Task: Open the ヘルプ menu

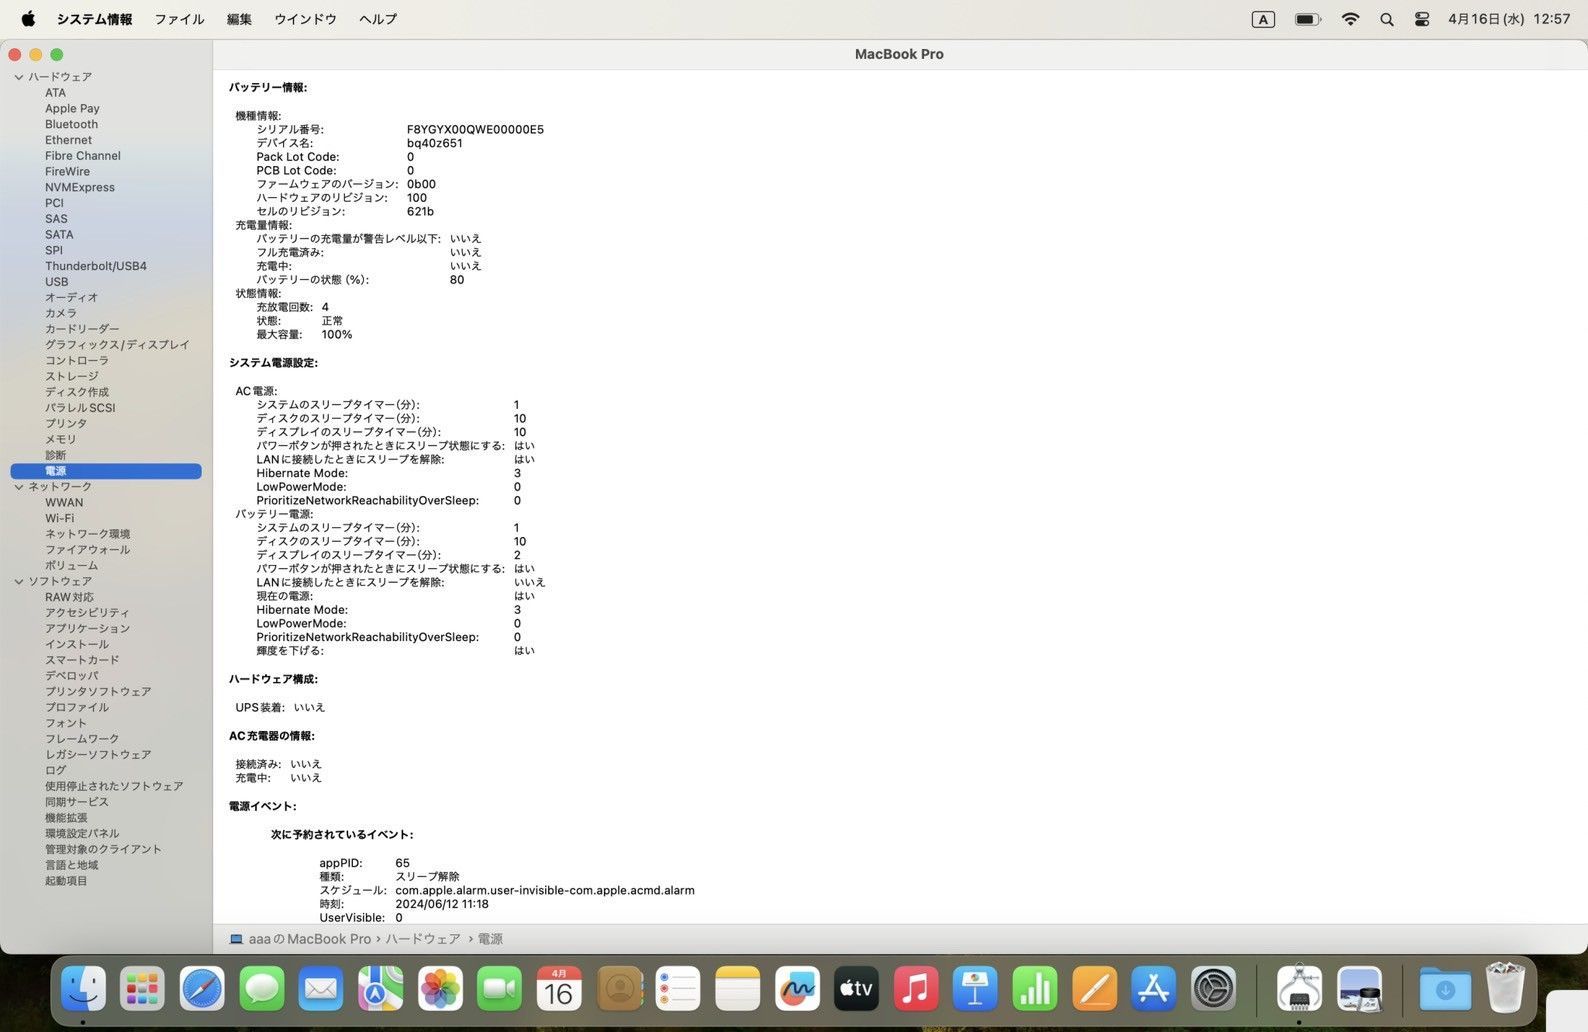Action: tap(378, 19)
